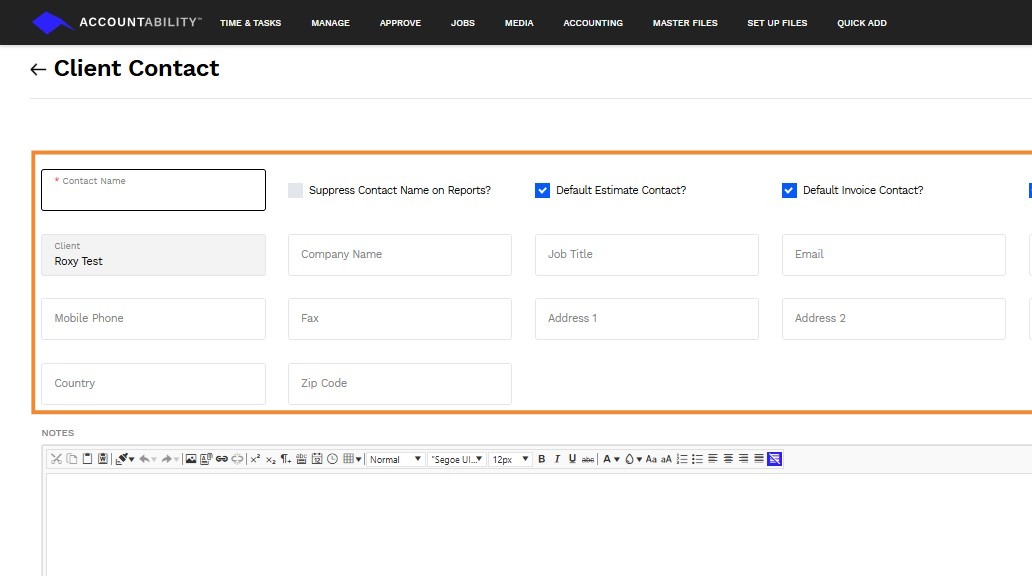This screenshot has width=1032, height=576.
Task: Open the Manage menu
Action: point(330,23)
